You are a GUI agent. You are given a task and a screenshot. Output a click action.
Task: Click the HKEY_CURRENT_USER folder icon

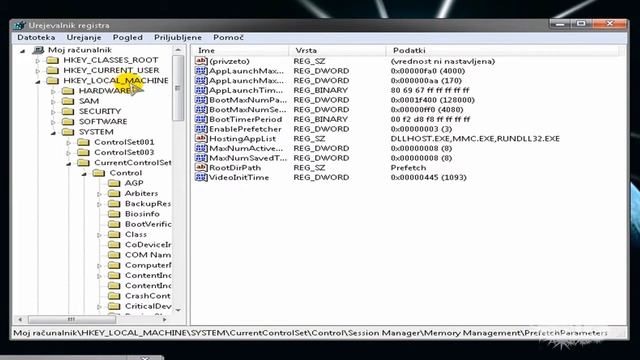coord(52,70)
